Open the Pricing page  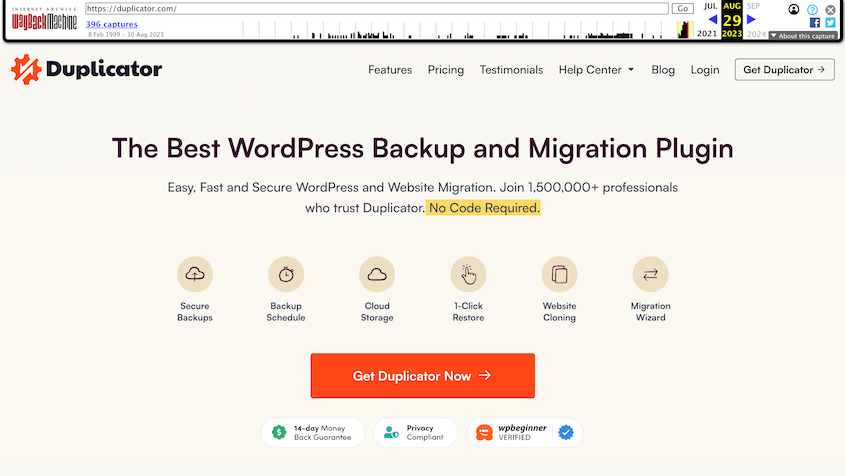[446, 70]
